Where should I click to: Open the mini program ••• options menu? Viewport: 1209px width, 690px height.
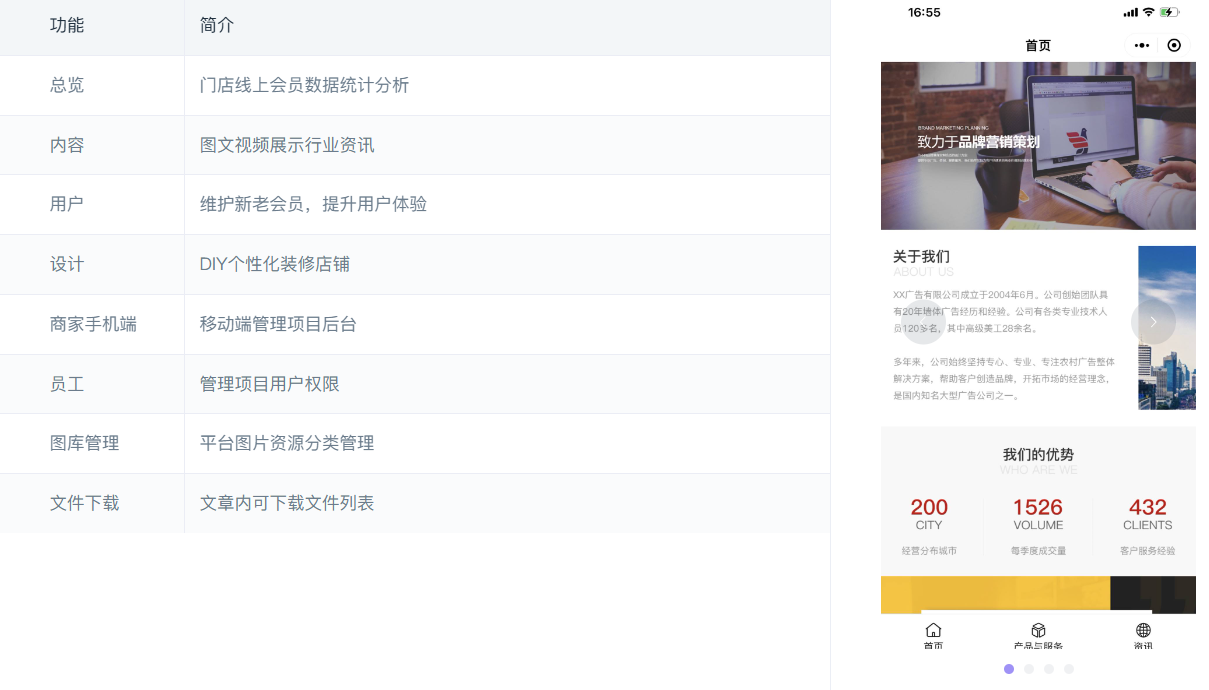(1141, 45)
